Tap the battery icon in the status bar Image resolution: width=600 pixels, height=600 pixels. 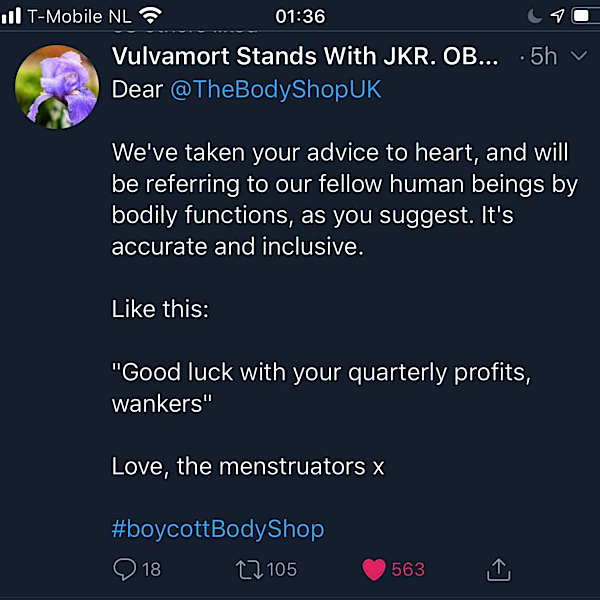[583, 16]
